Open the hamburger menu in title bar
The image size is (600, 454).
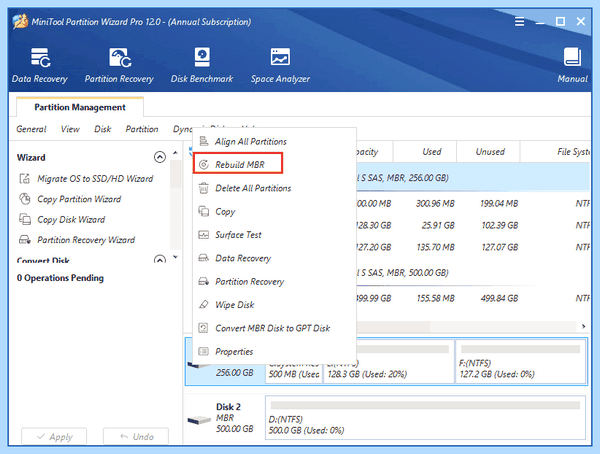click(x=519, y=21)
